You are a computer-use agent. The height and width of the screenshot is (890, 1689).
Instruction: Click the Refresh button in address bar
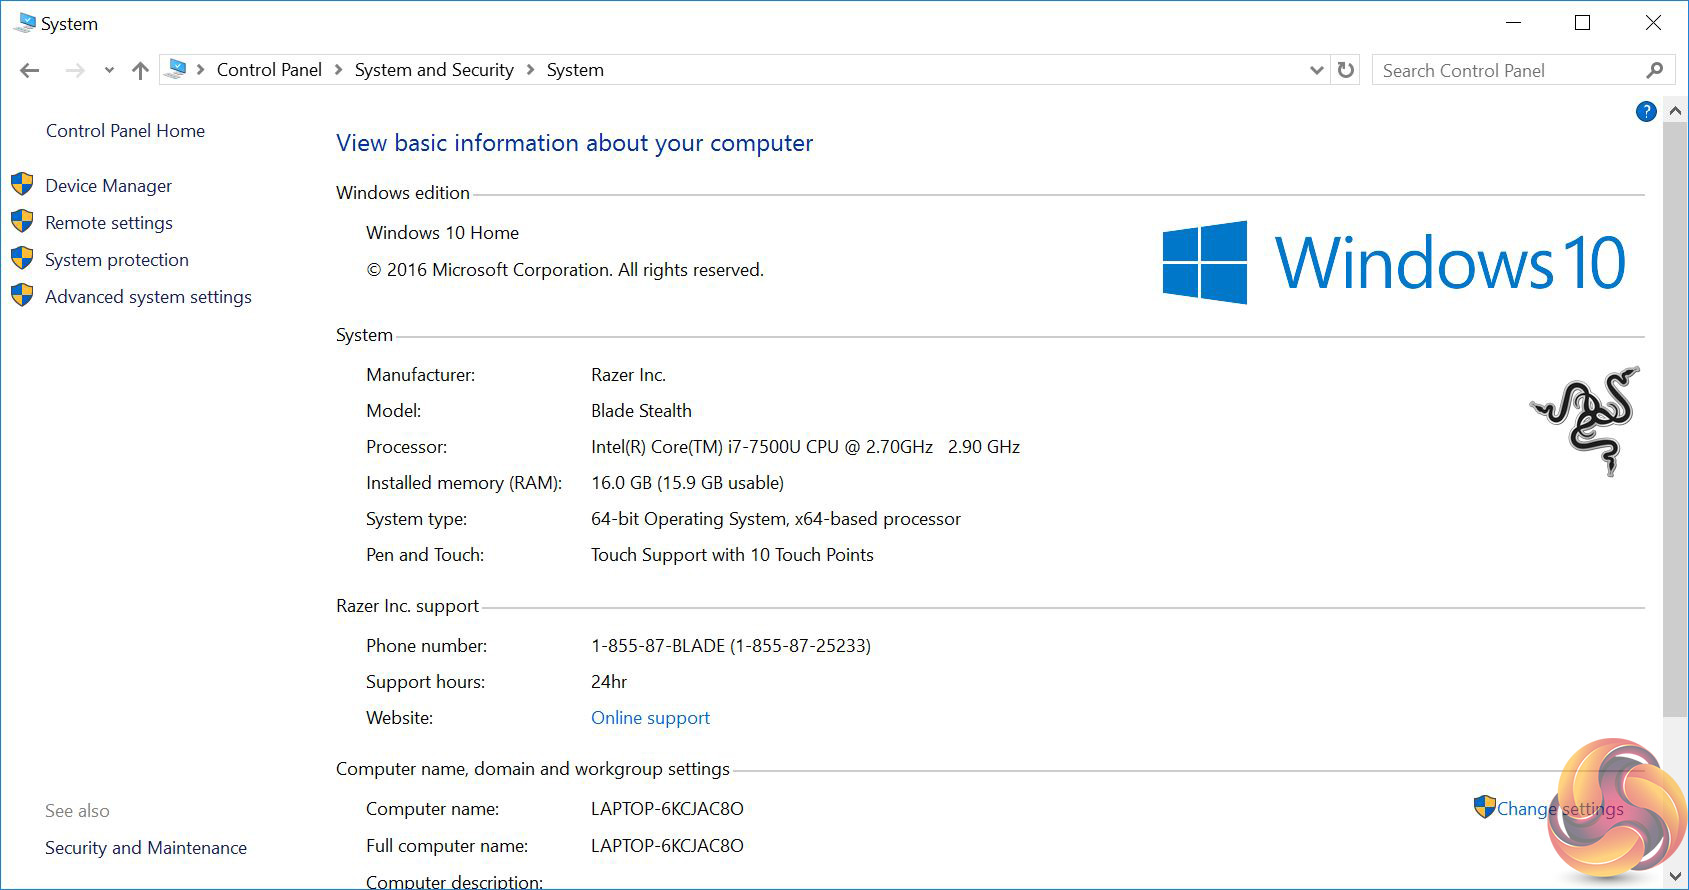tap(1346, 70)
